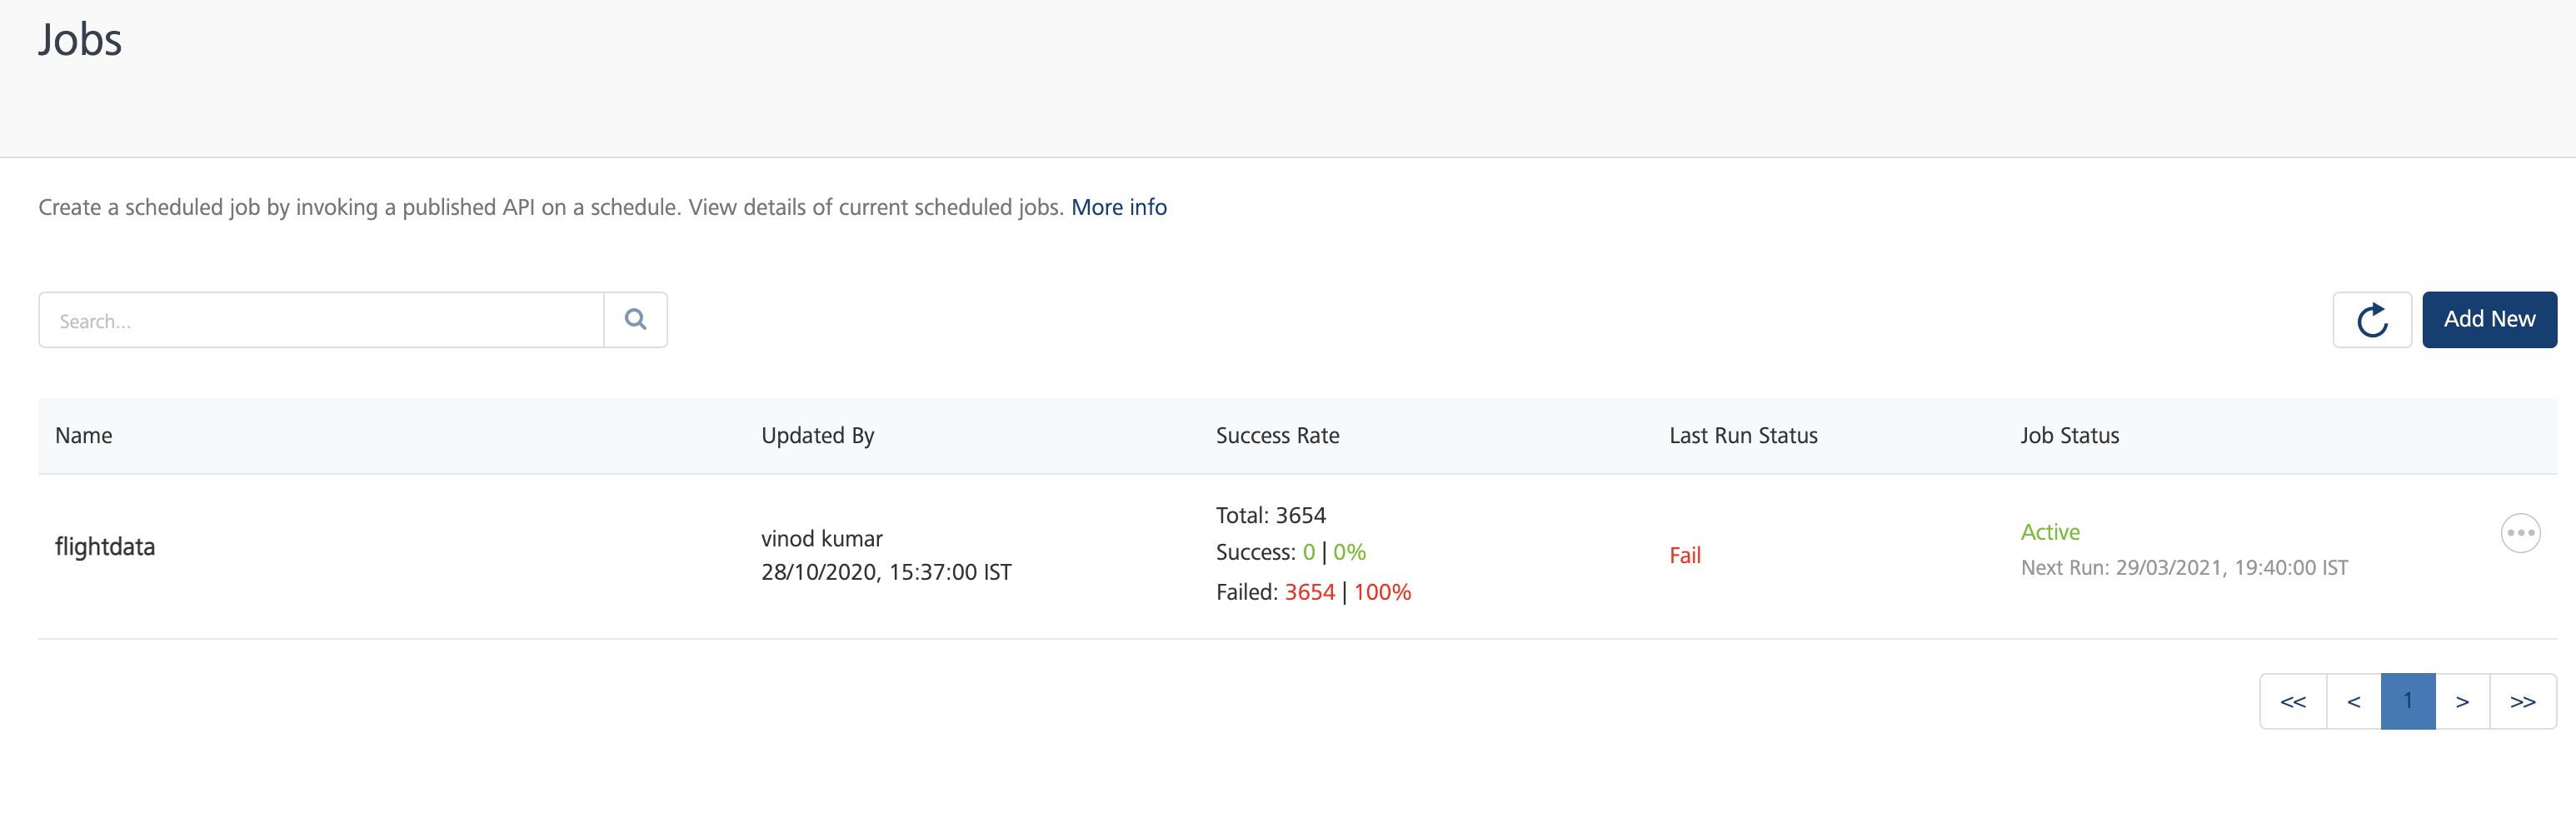Click the refresh jobs icon
This screenshot has height=813, width=2576.
pos(2371,320)
